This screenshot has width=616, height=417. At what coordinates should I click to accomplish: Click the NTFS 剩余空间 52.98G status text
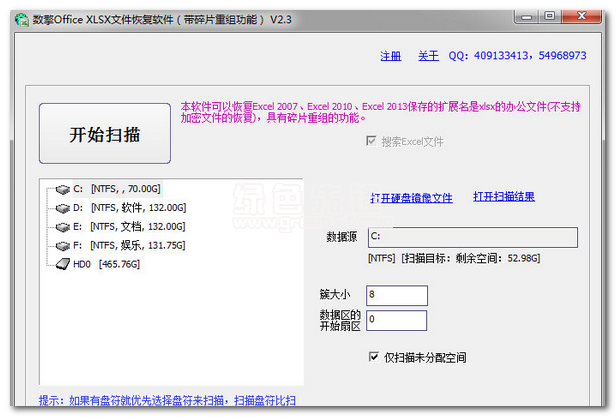coord(454,258)
